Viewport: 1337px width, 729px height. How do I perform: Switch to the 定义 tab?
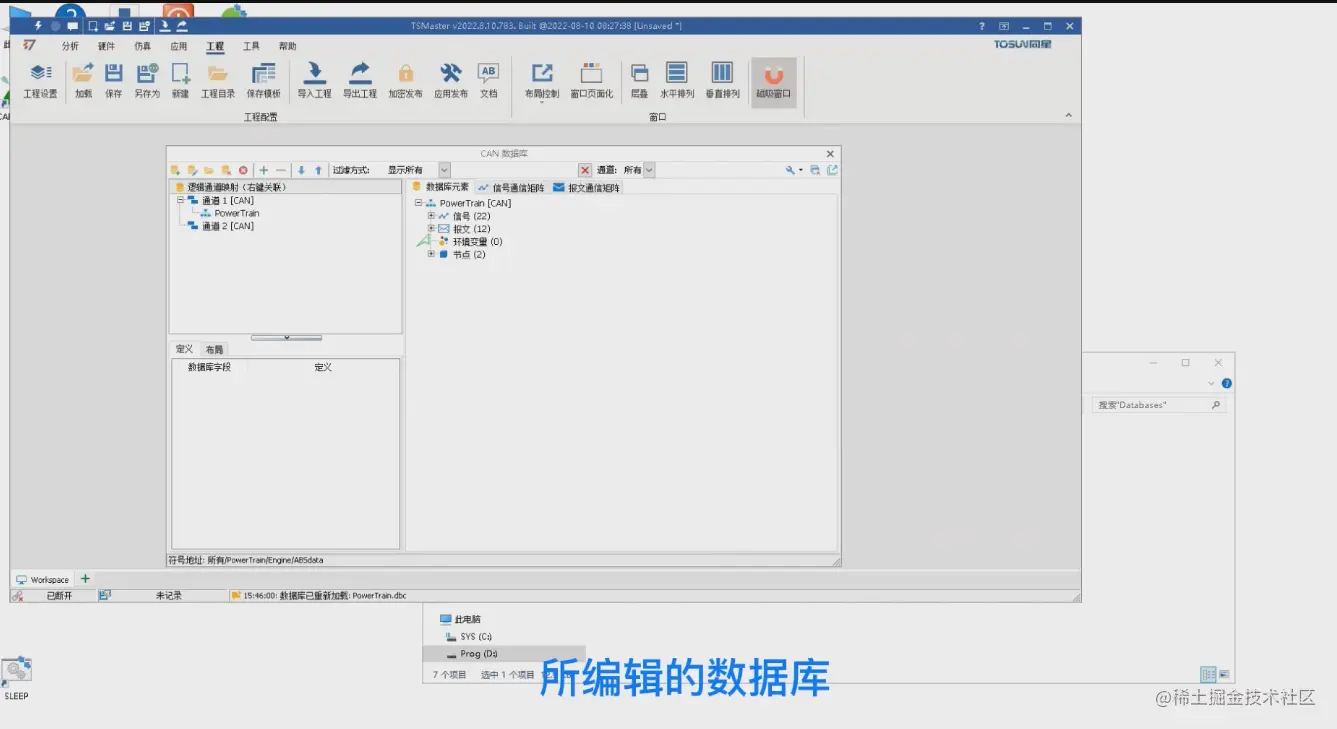point(184,349)
